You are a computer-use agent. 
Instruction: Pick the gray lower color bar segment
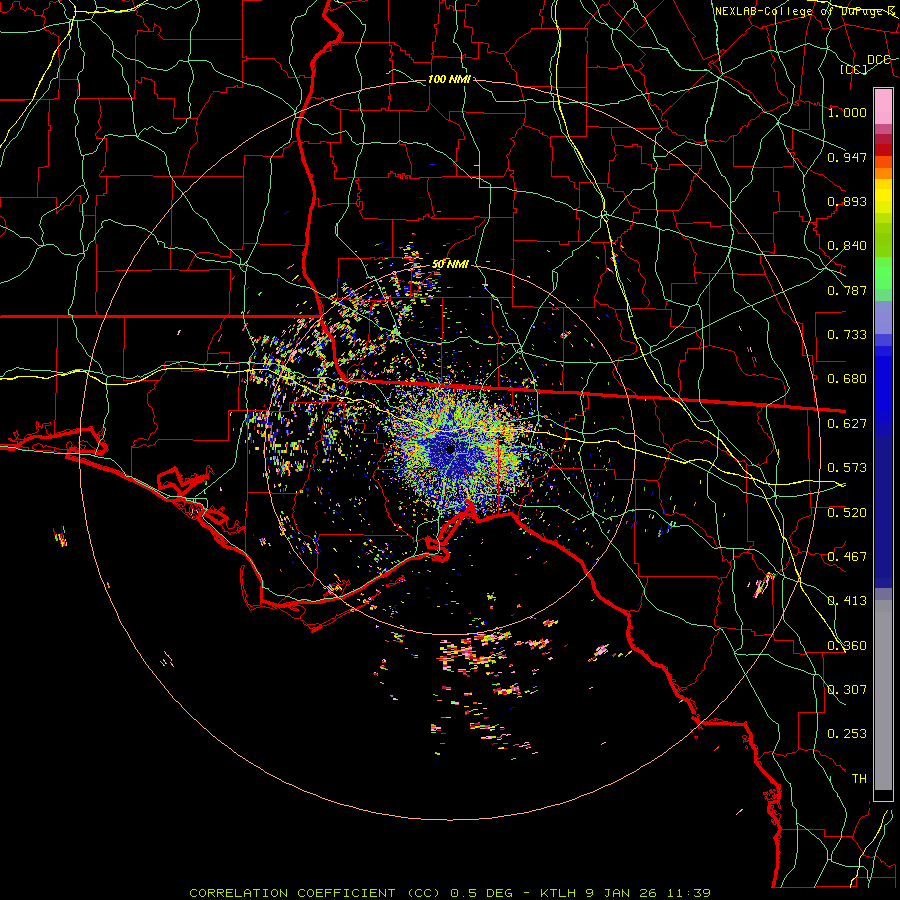(883, 695)
